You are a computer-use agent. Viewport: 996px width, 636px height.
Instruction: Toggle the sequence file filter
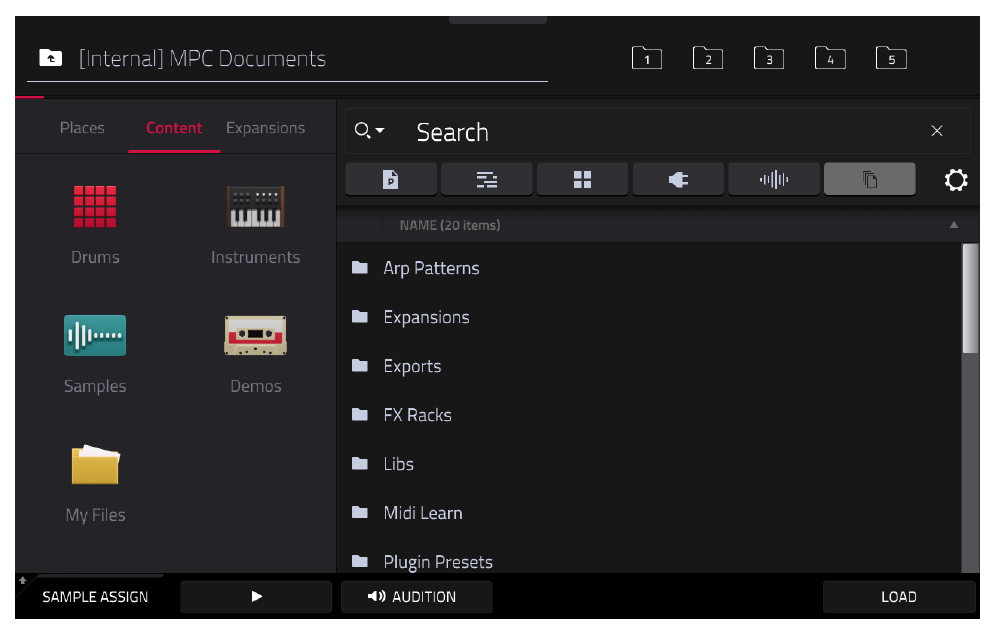click(487, 179)
